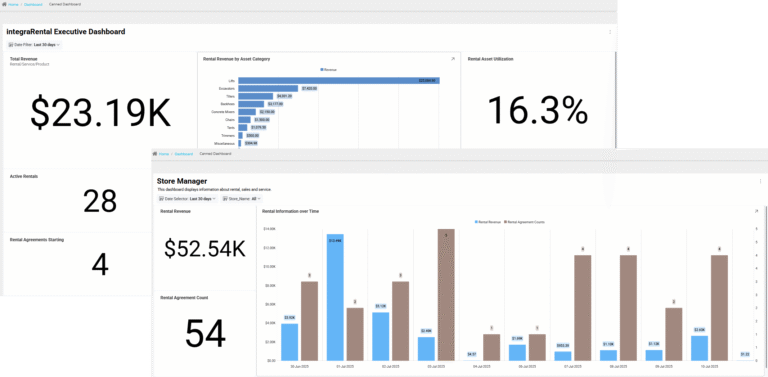
Task: Select the Excavators revenue bar
Action: 268,89
